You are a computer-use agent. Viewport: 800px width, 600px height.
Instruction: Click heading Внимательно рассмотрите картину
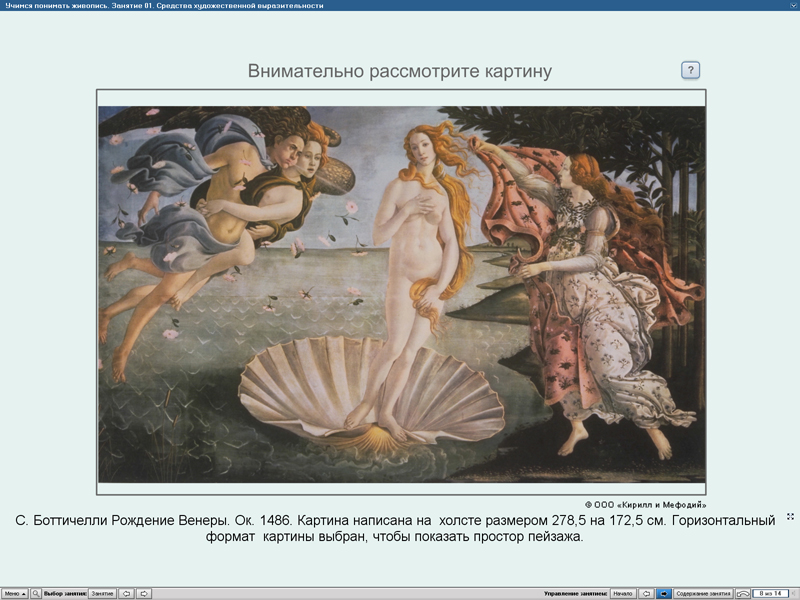[x=399, y=71]
